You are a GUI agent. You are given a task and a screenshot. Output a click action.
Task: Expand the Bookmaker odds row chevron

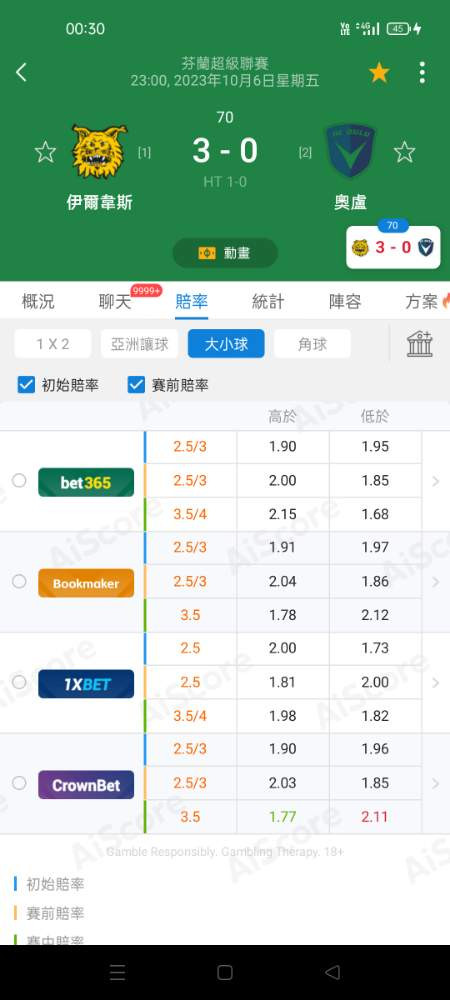[436, 582]
